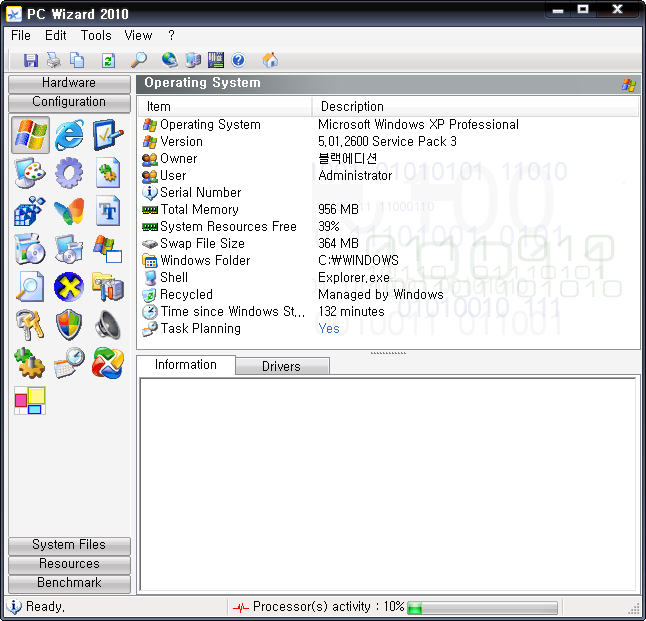Click the globe web update icon
Viewport: 646px width, 621px height.
[x=170, y=61]
